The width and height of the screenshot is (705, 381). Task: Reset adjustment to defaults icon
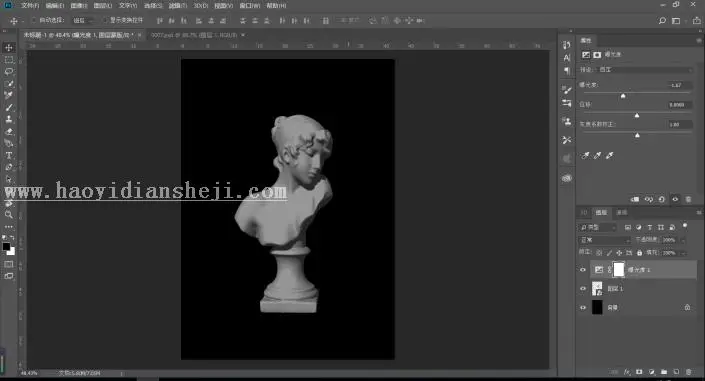pos(661,199)
